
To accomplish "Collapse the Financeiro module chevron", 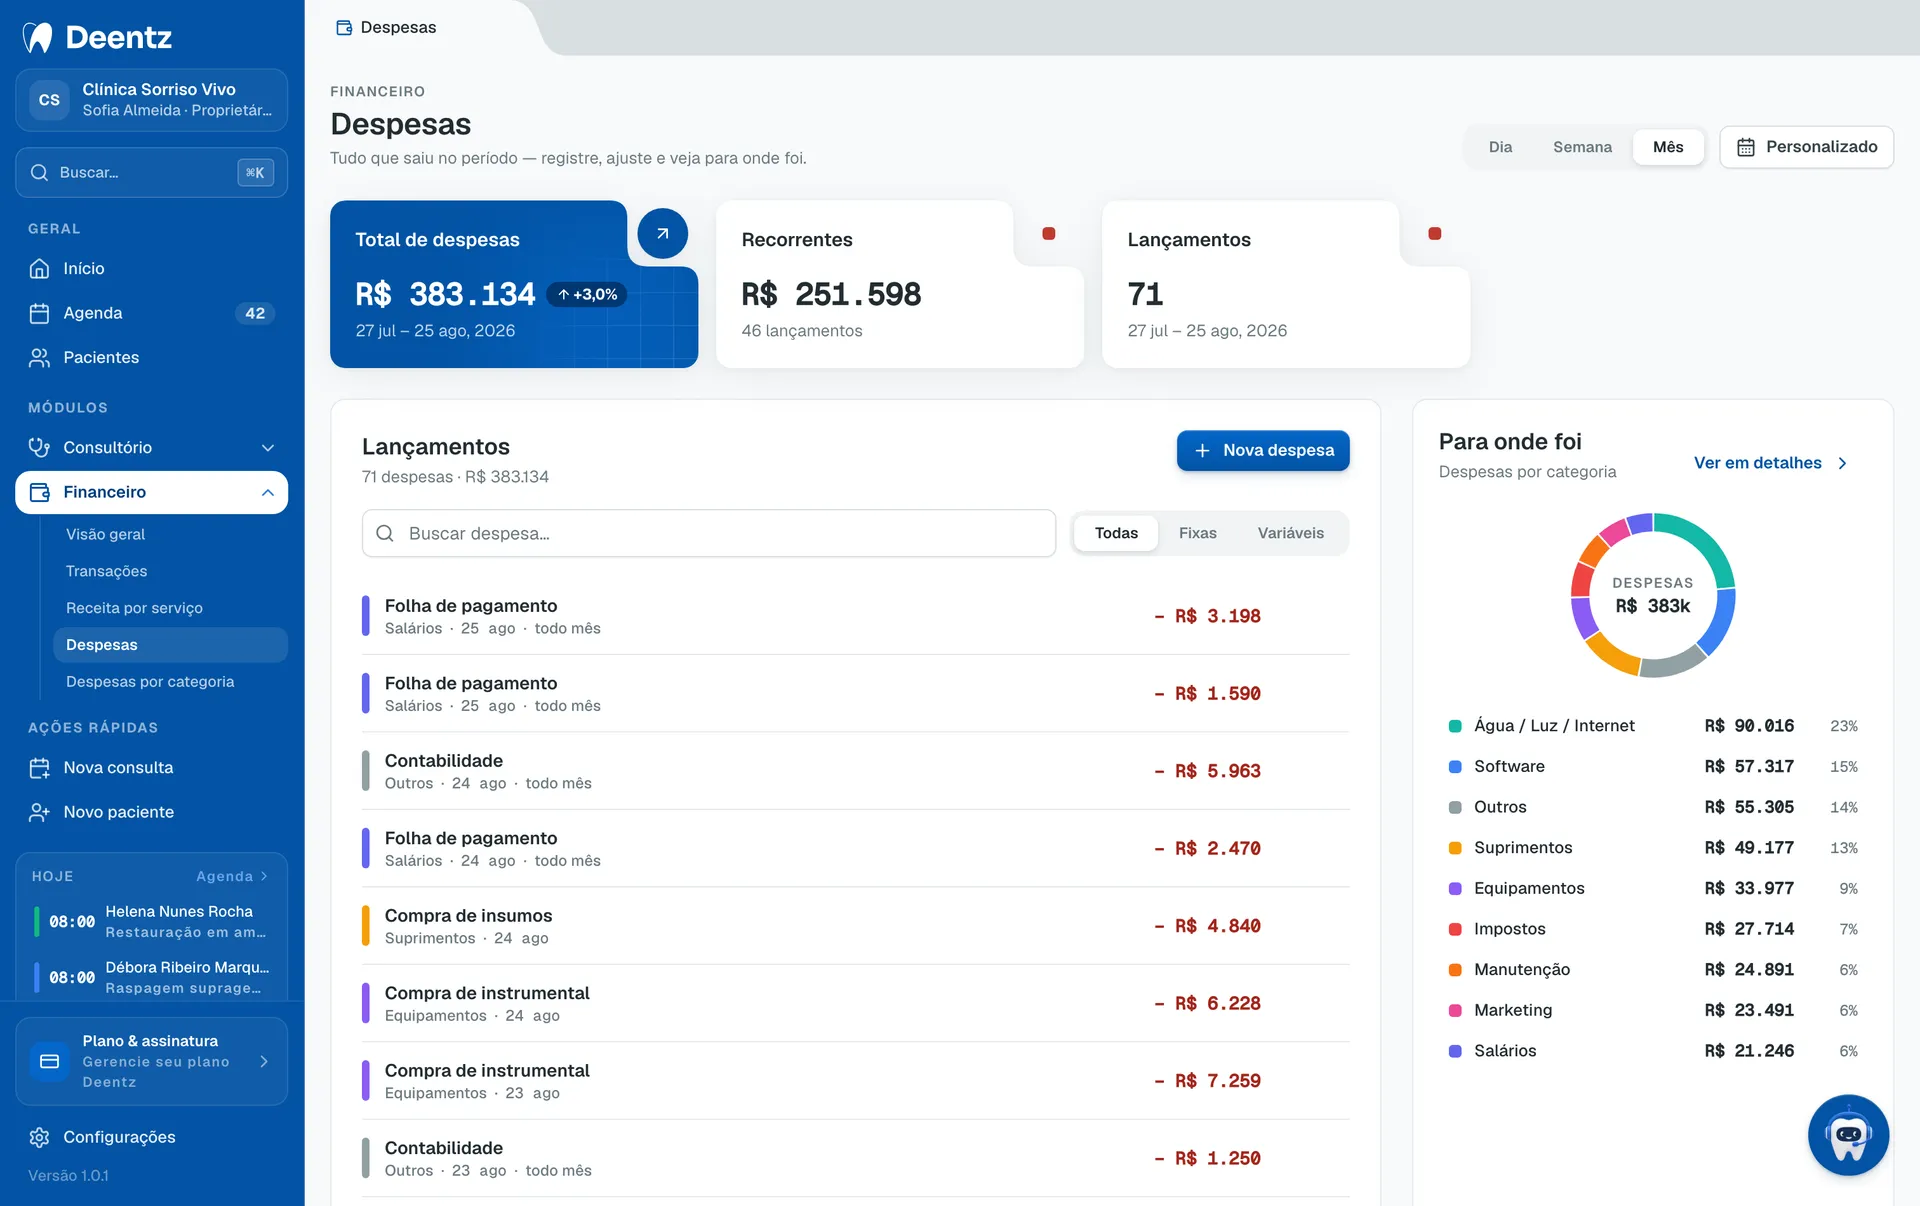I will 268,492.
